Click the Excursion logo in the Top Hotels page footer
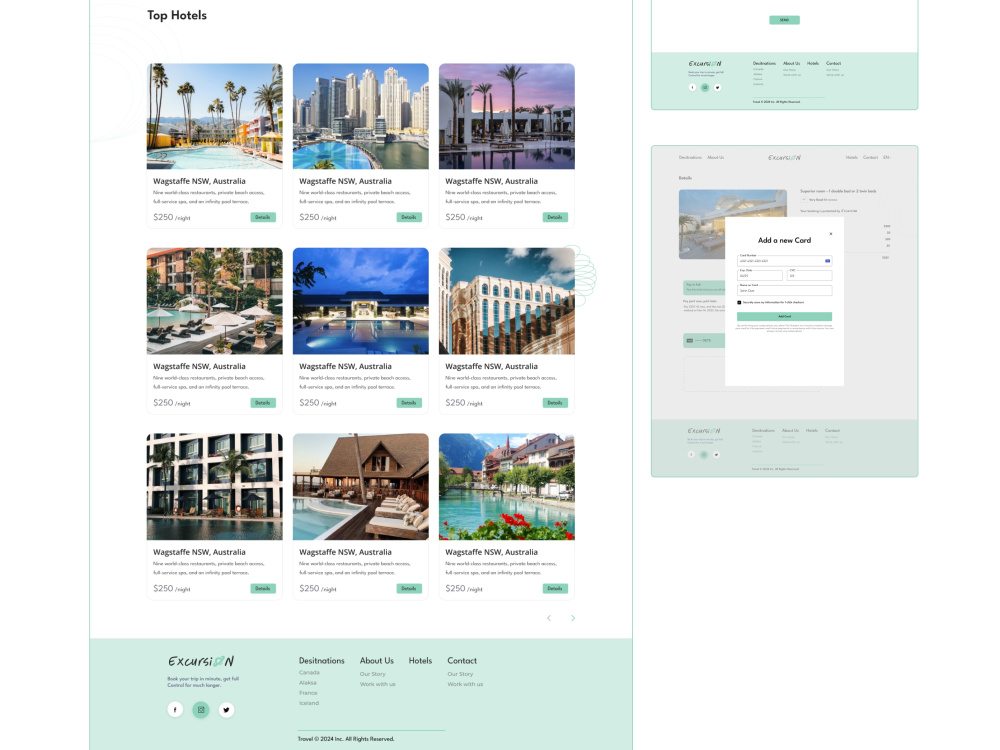 pyautogui.click(x=201, y=661)
